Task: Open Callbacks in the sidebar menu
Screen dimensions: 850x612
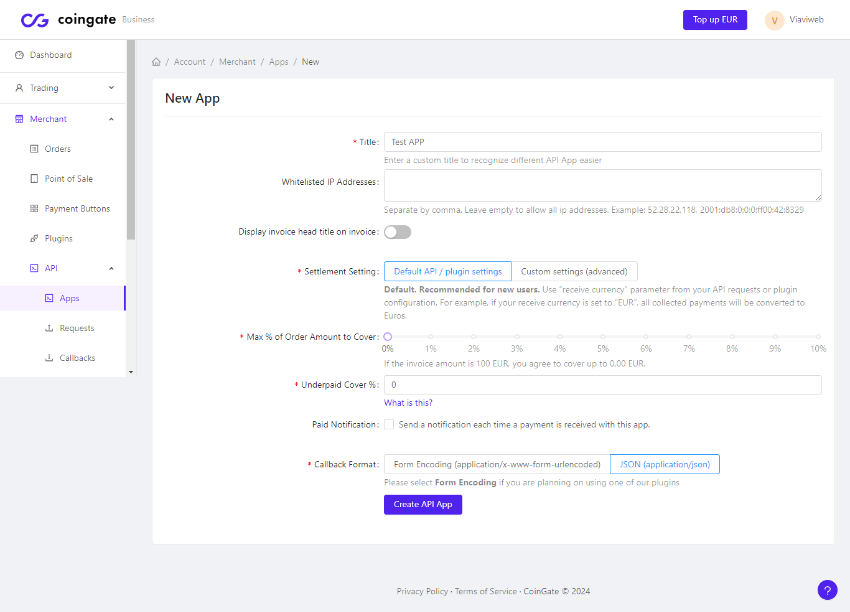Action: click(x=76, y=358)
